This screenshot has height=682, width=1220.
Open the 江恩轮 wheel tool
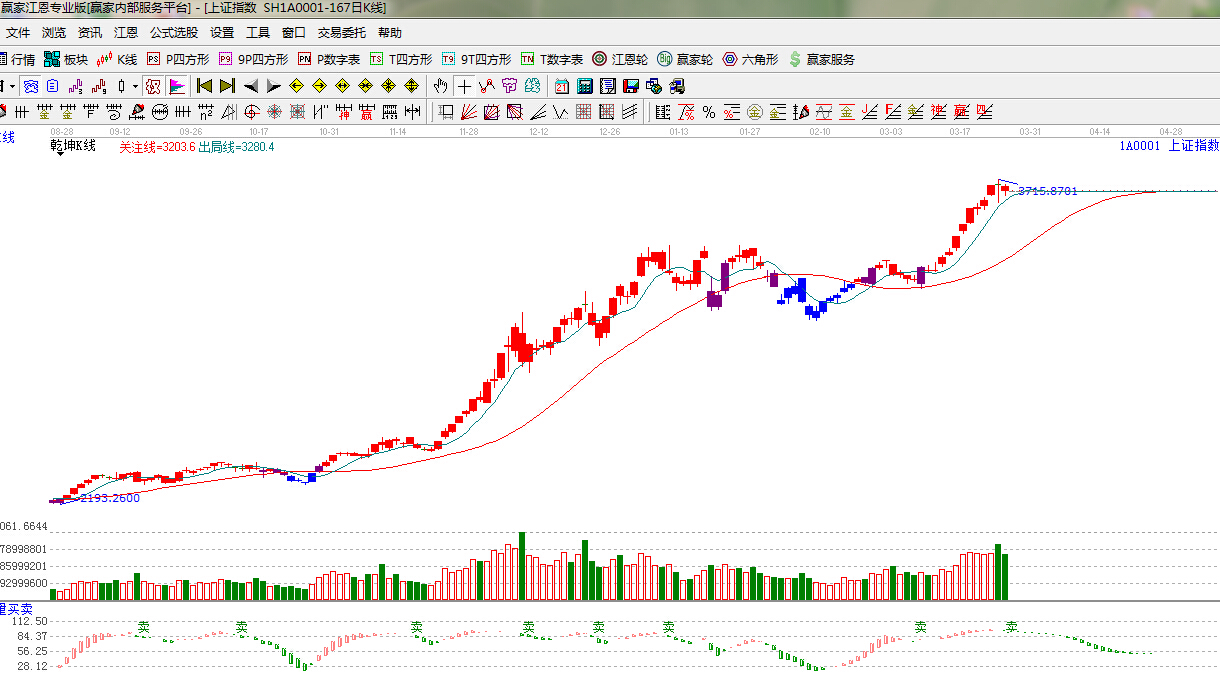click(x=620, y=59)
